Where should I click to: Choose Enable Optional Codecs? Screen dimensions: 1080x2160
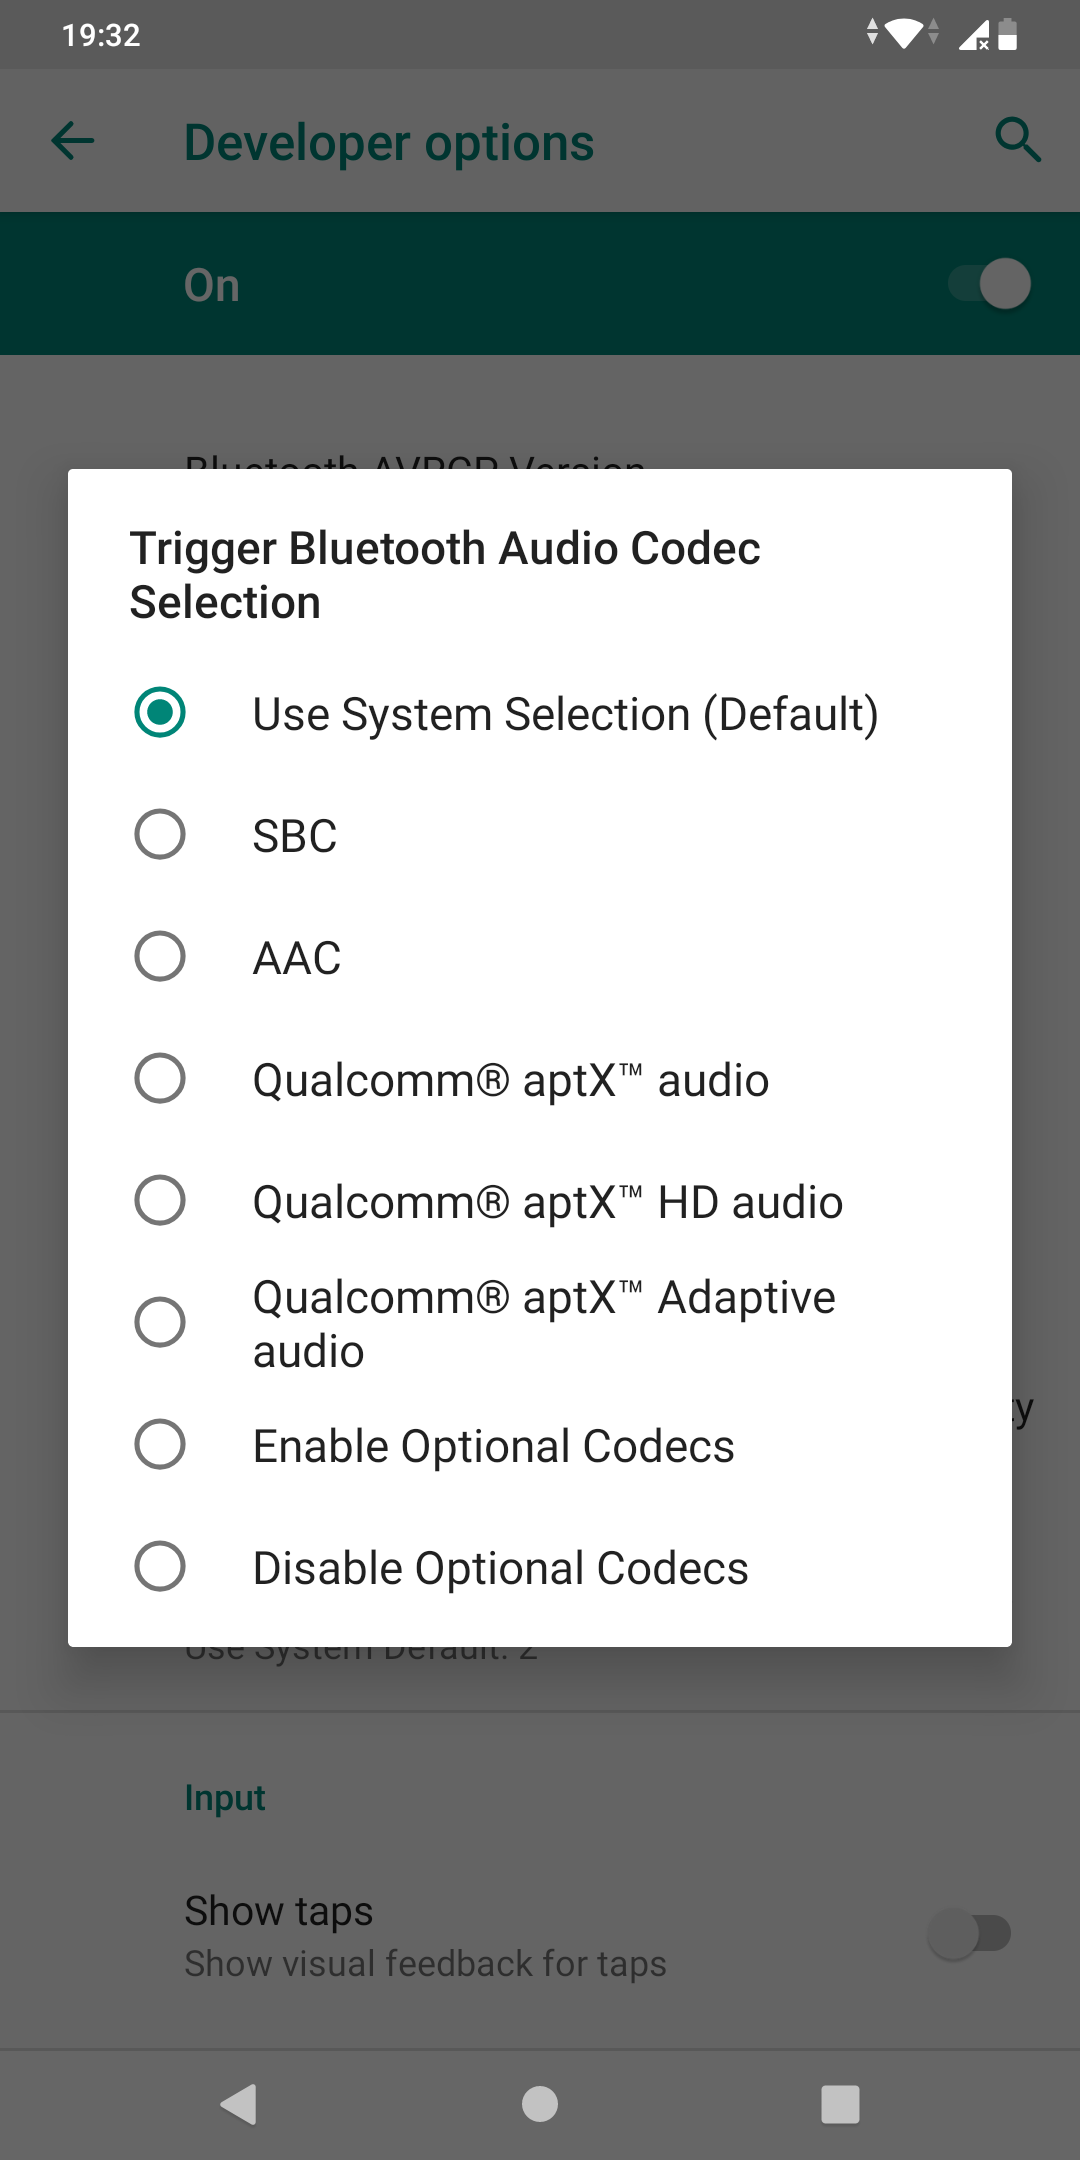pos(160,1445)
